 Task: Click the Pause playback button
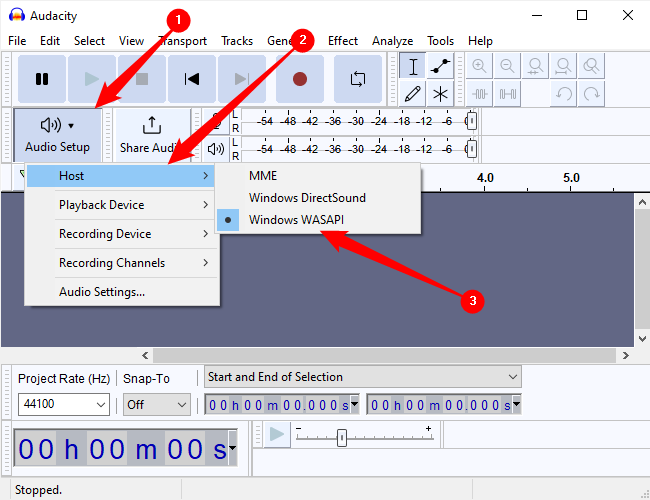click(42, 79)
